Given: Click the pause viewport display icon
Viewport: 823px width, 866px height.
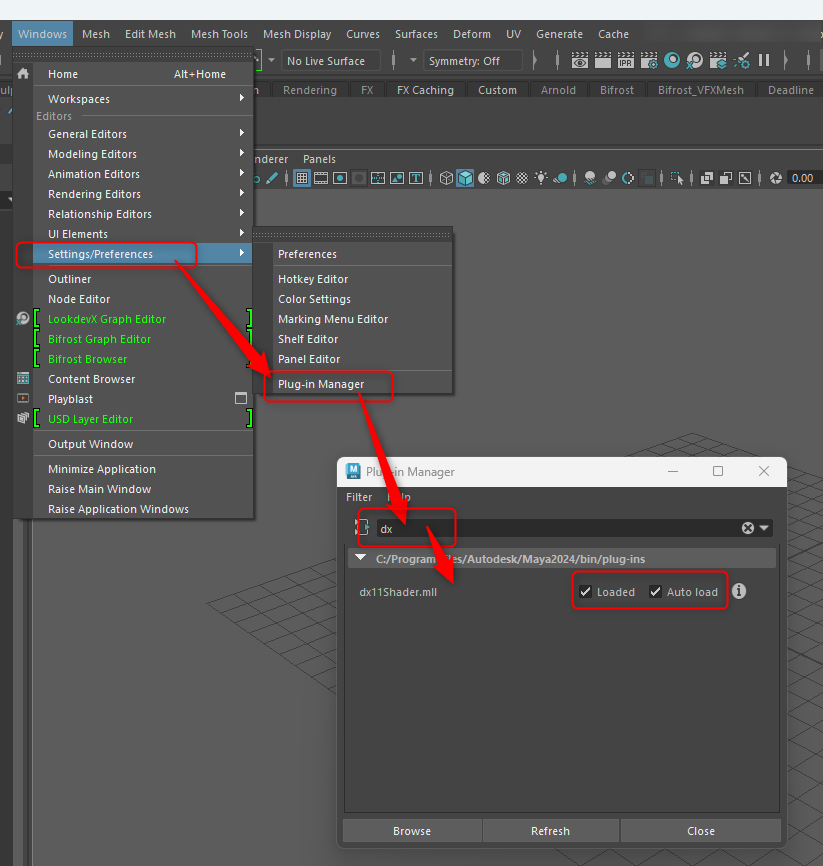Looking at the screenshot, I should [764, 60].
